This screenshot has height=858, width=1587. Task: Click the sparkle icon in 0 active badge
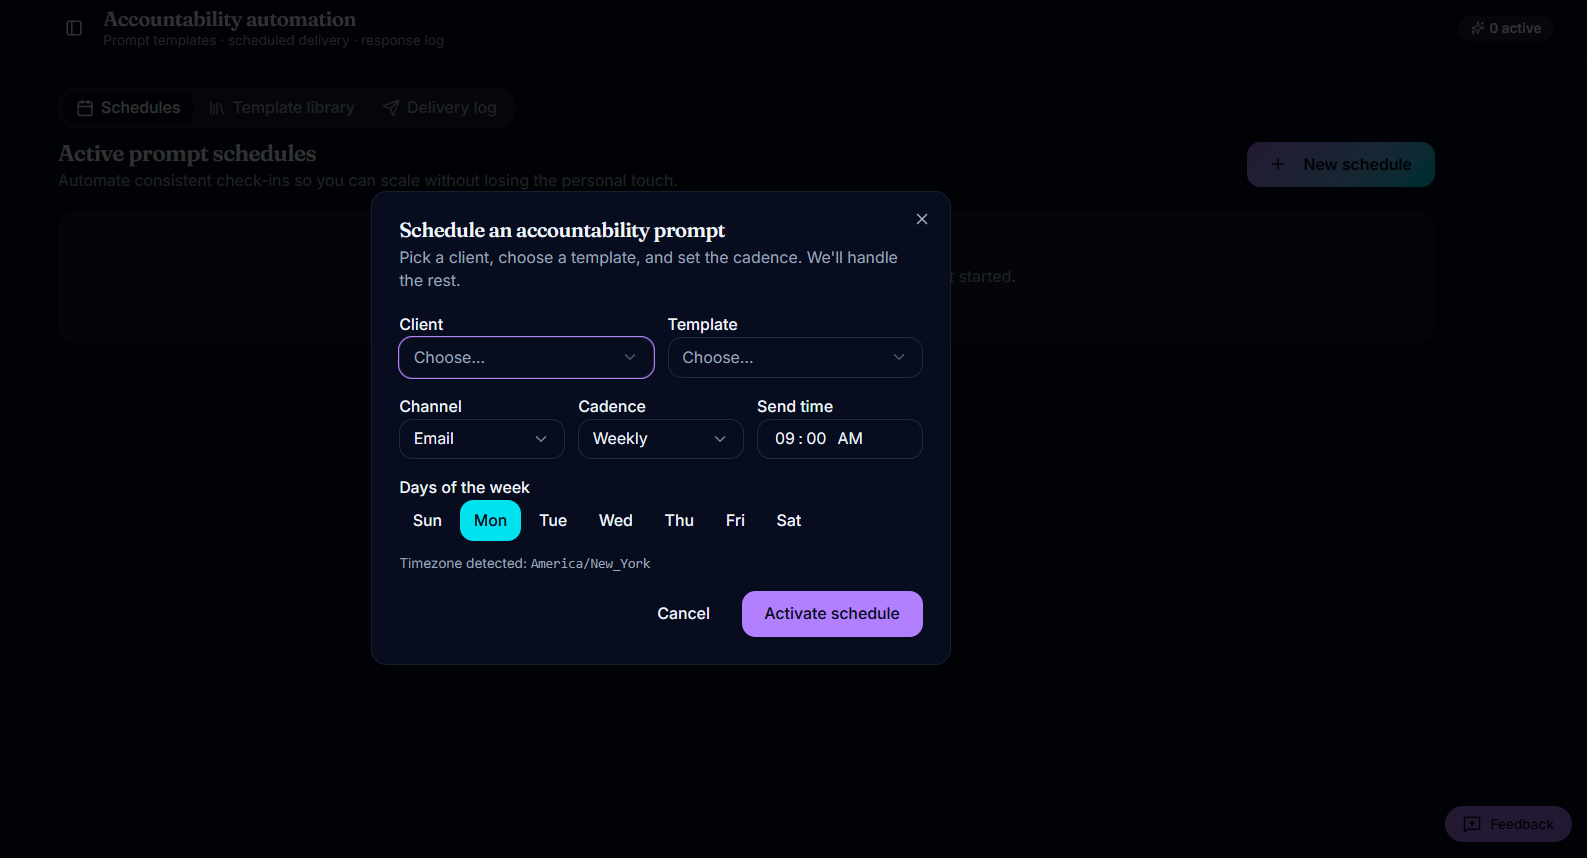pyautogui.click(x=1477, y=28)
